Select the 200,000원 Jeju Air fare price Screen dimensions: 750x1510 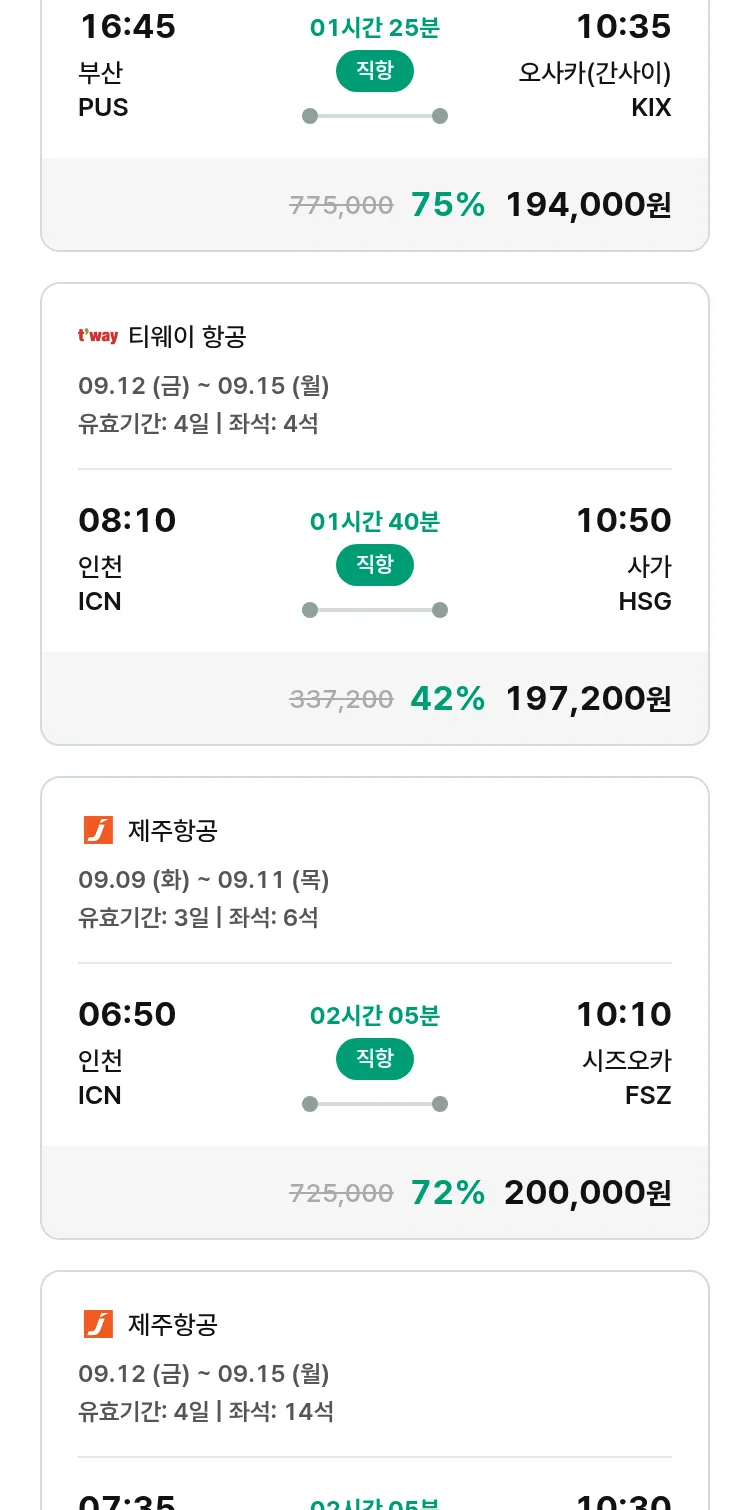click(588, 1193)
